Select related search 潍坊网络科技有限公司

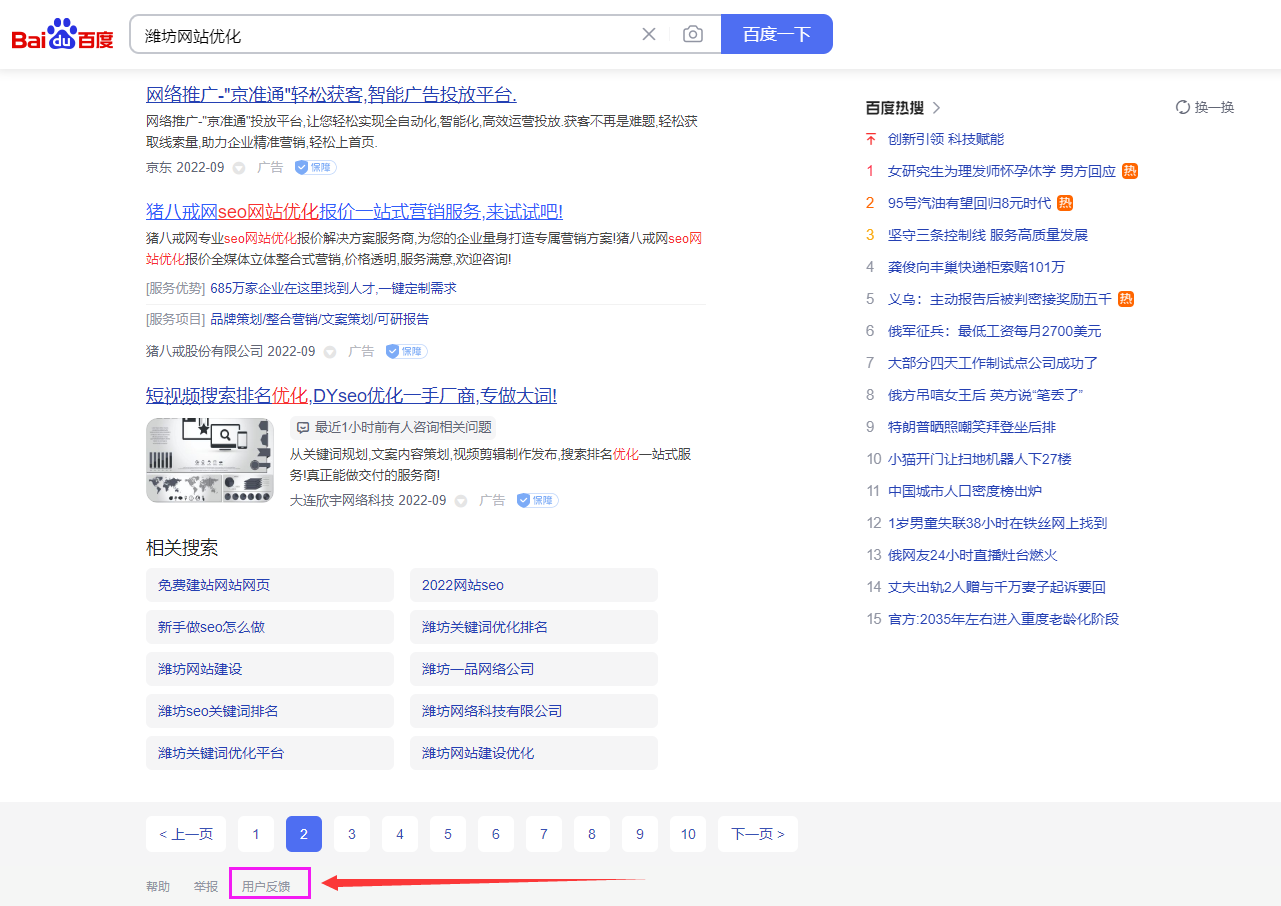(x=534, y=711)
